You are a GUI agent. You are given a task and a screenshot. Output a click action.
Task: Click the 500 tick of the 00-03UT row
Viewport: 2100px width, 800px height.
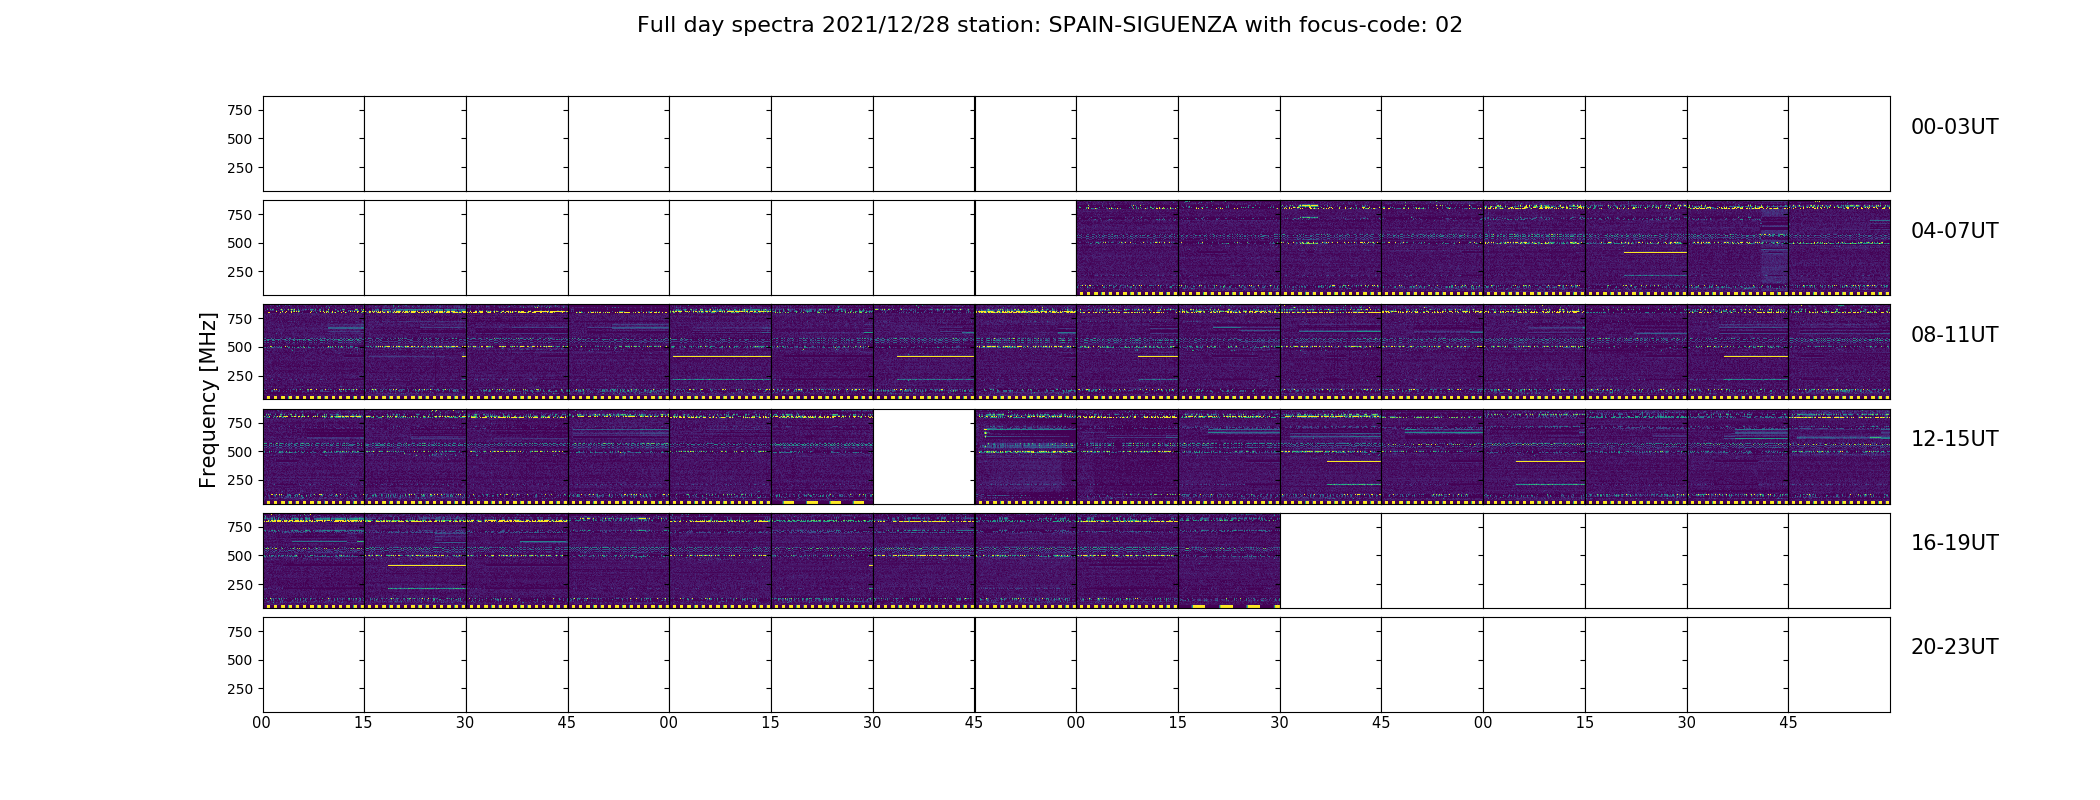tap(240, 139)
